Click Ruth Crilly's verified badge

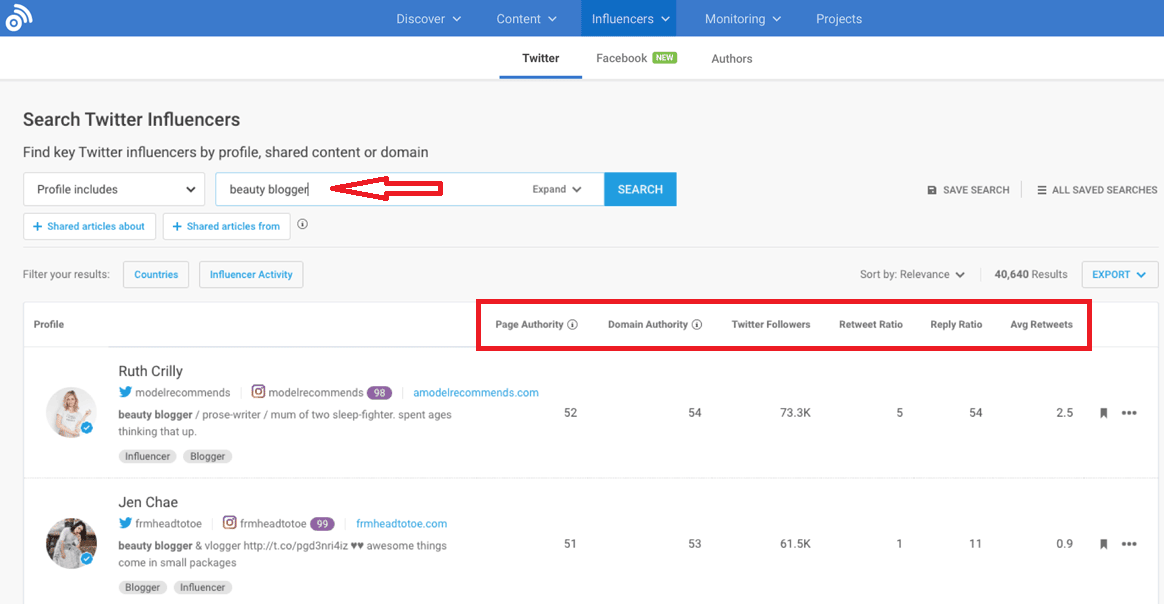(x=87, y=427)
